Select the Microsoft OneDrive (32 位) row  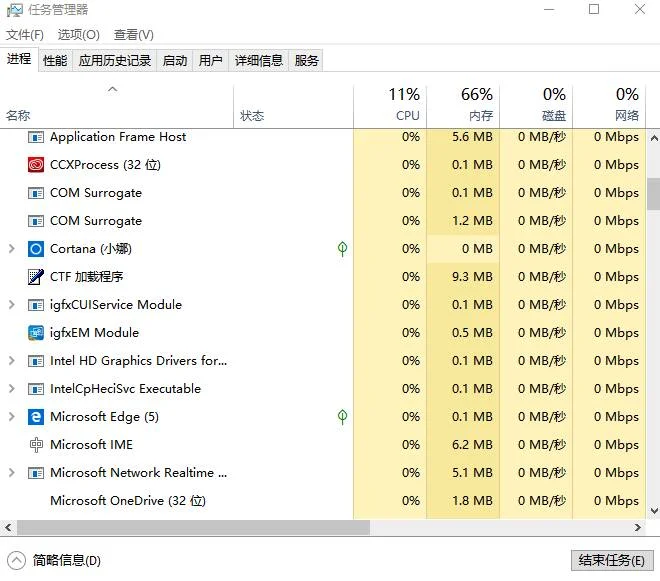coord(323,501)
